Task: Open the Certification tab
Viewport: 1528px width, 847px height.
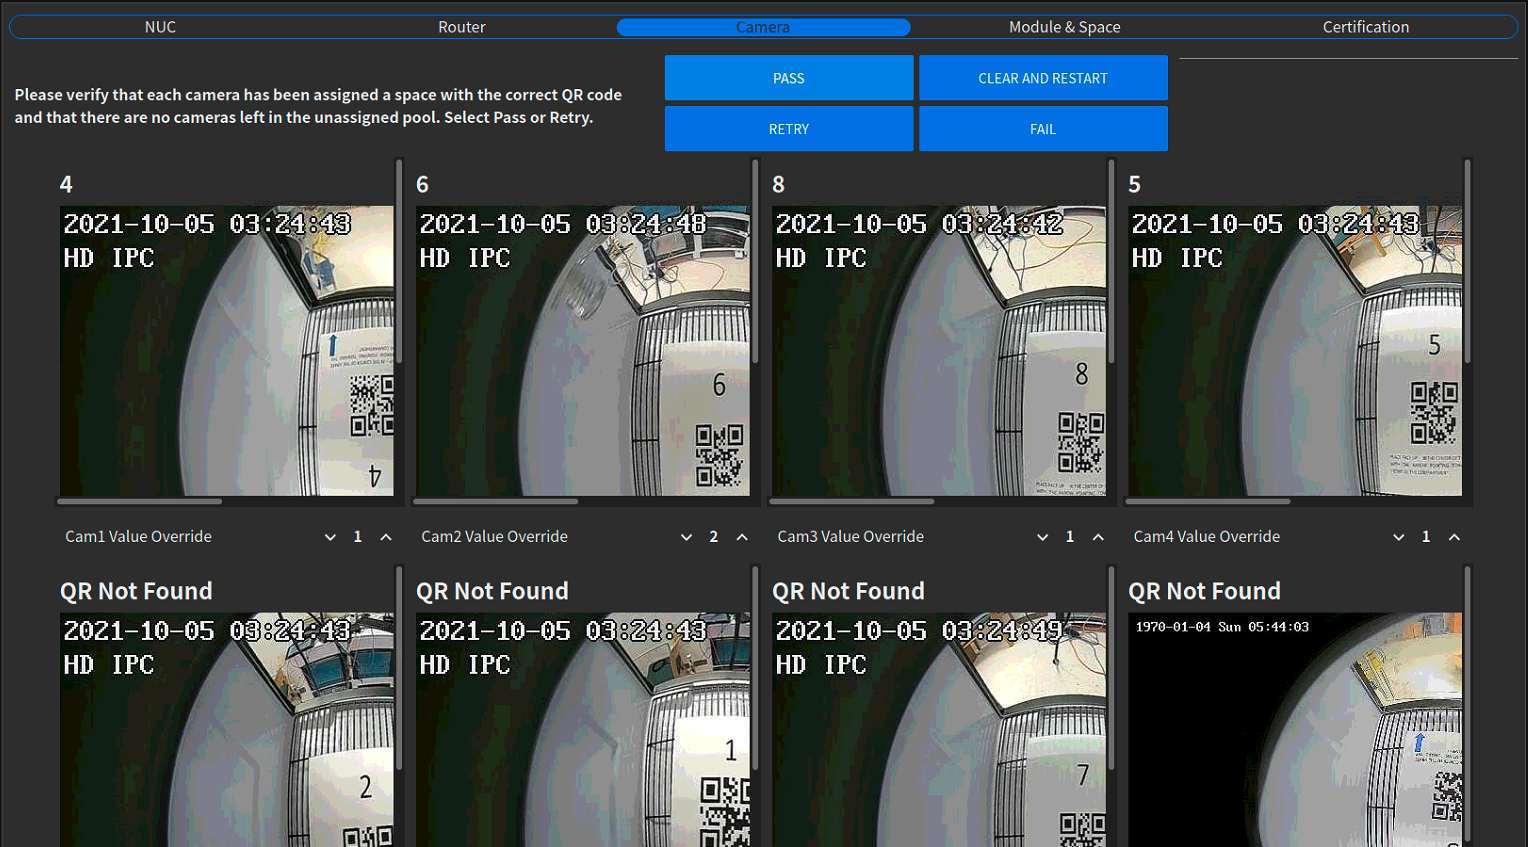Action: coord(1365,27)
